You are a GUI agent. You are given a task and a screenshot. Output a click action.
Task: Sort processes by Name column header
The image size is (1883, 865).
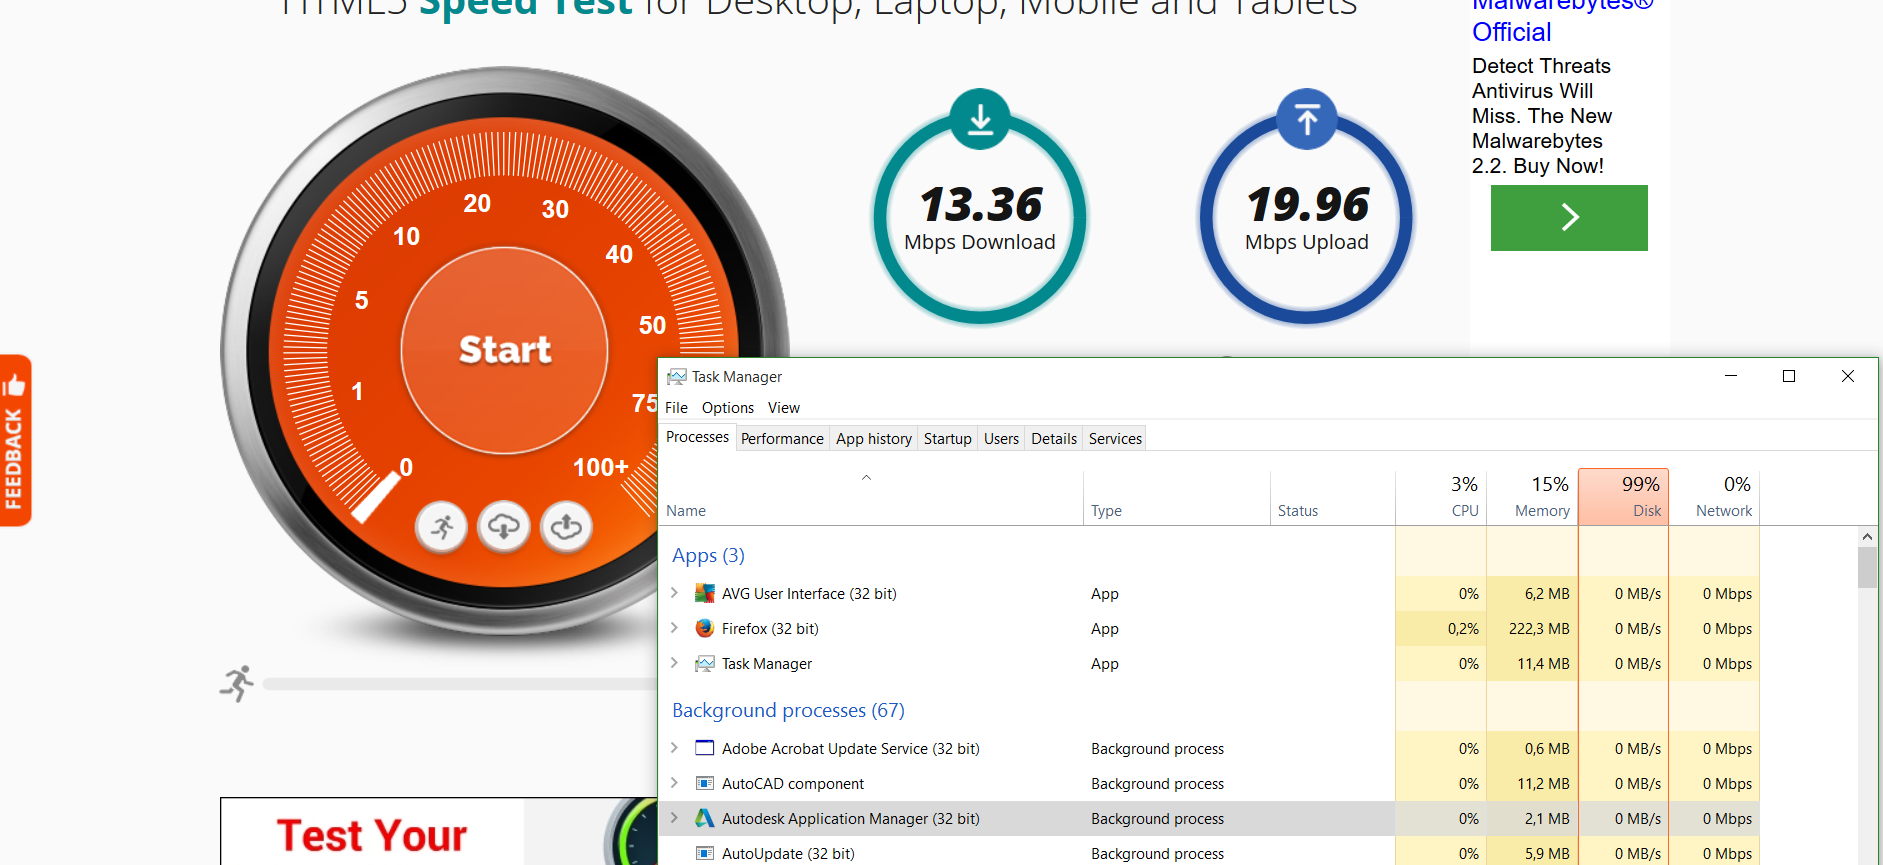[x=871, y=497]
